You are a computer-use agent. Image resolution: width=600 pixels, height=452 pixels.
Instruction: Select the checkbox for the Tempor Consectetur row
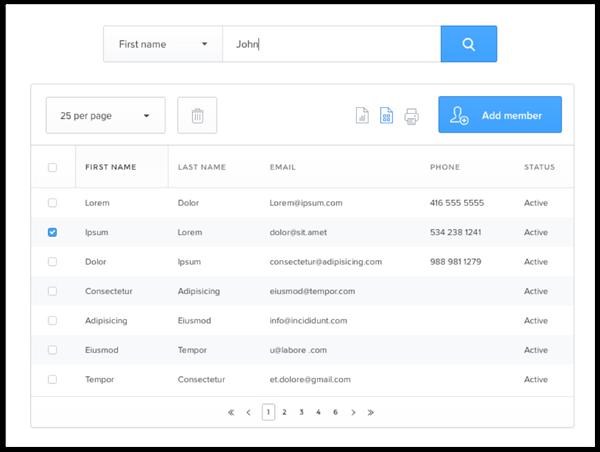[x=53, y=380]
